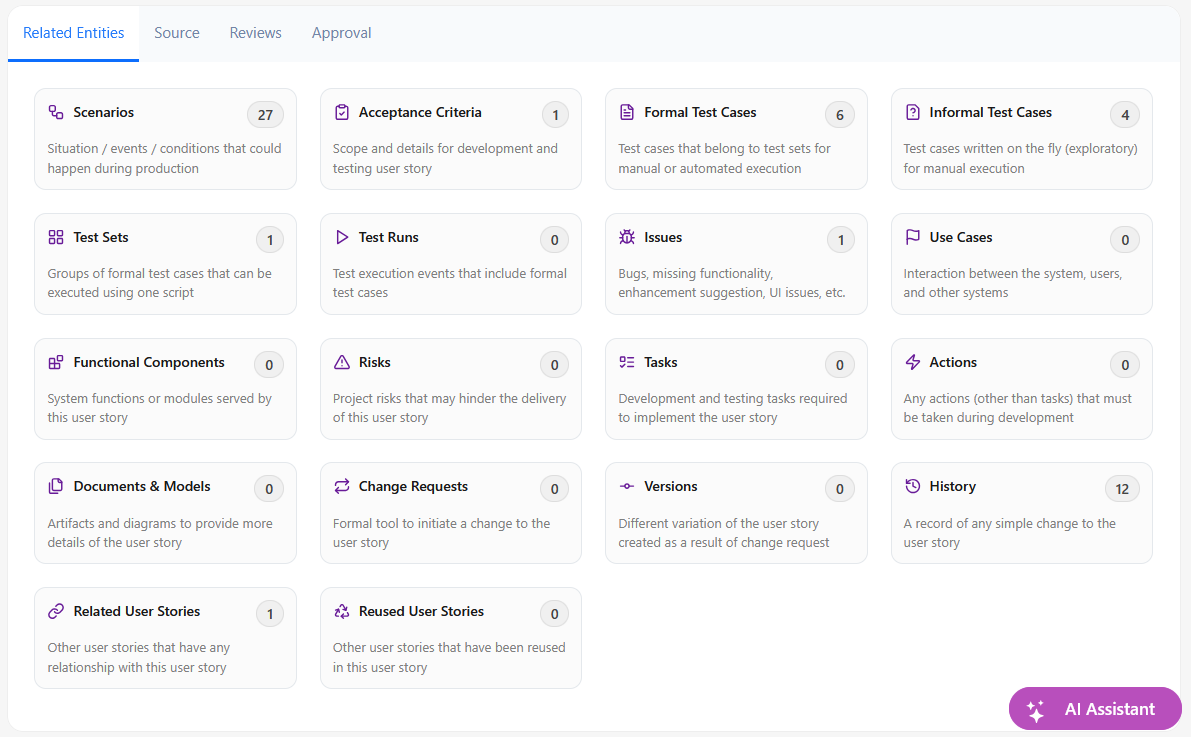The width and height of the screenshot is (1191, 737).
Task: Switch to the Source tab
Action: pos(177,33)
